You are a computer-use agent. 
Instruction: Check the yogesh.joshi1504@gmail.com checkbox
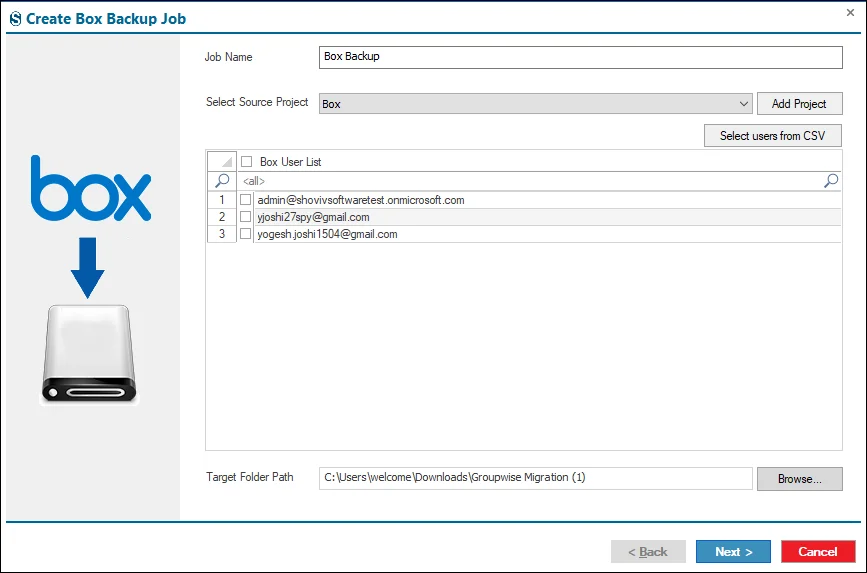point(246,234)
